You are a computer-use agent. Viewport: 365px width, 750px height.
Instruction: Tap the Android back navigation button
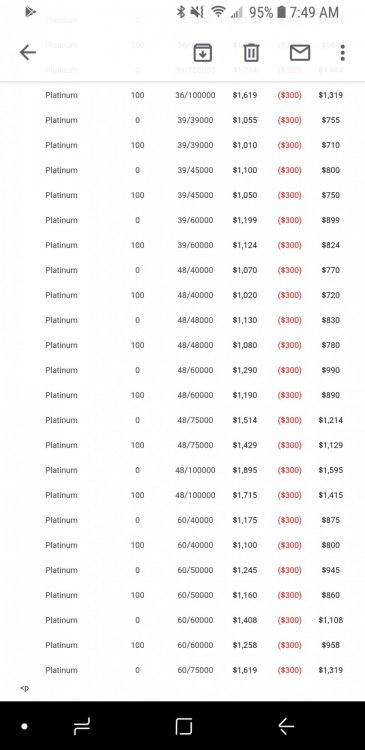click(x=286, y=727)
